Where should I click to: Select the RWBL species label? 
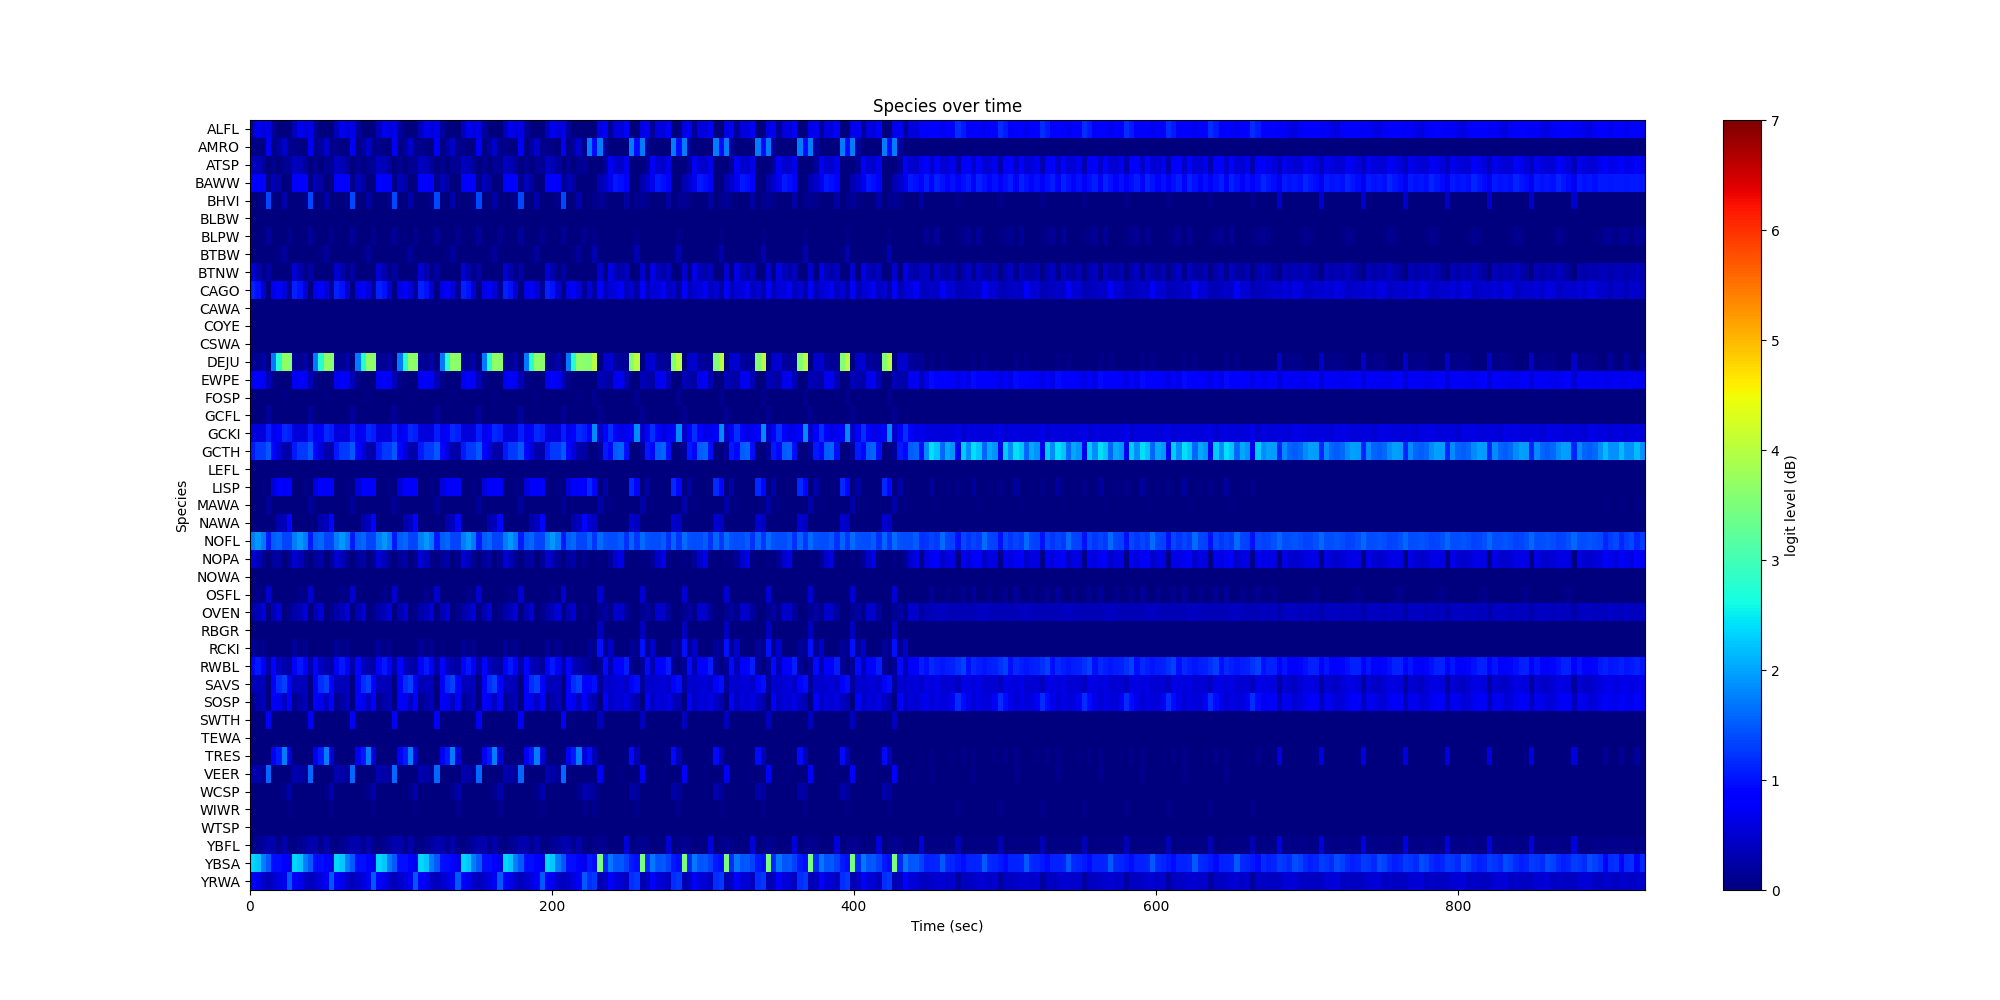point(220,667)
